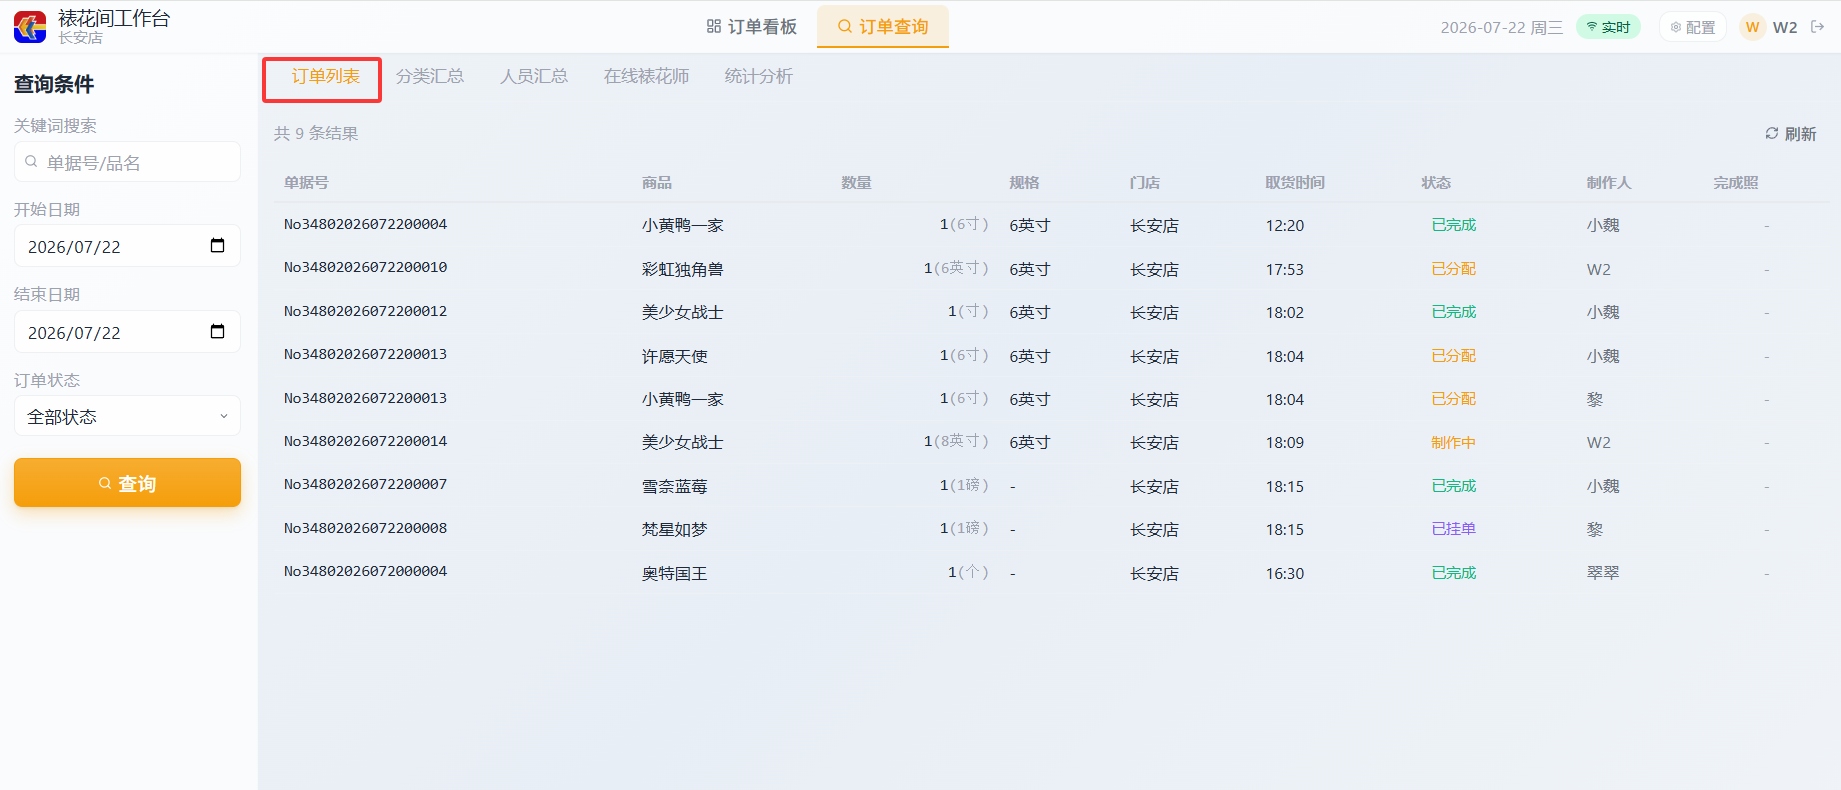The width and height of the screenshot is (1841, 790).
Task: Click order number No34802026072200004
Action: 365,224
